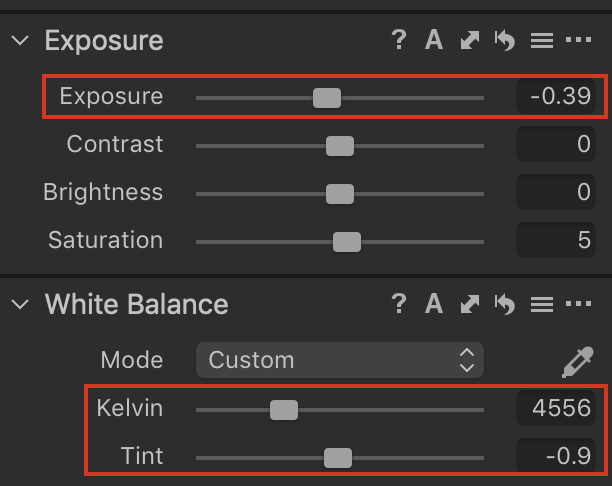Open the Exposure panel's three-dot menu
Image resolution: width=612 pixels, height=486 pixels.
point(578,40)
